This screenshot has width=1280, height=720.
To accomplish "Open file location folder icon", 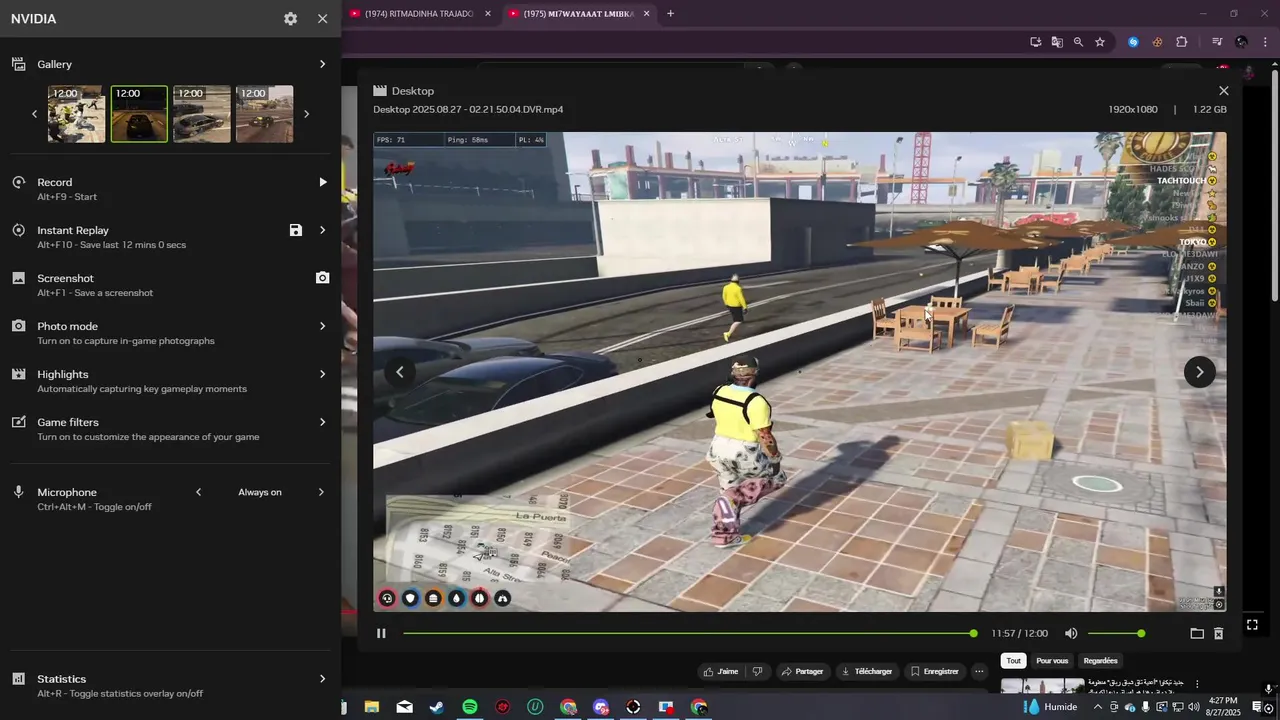I will 1197,633.
